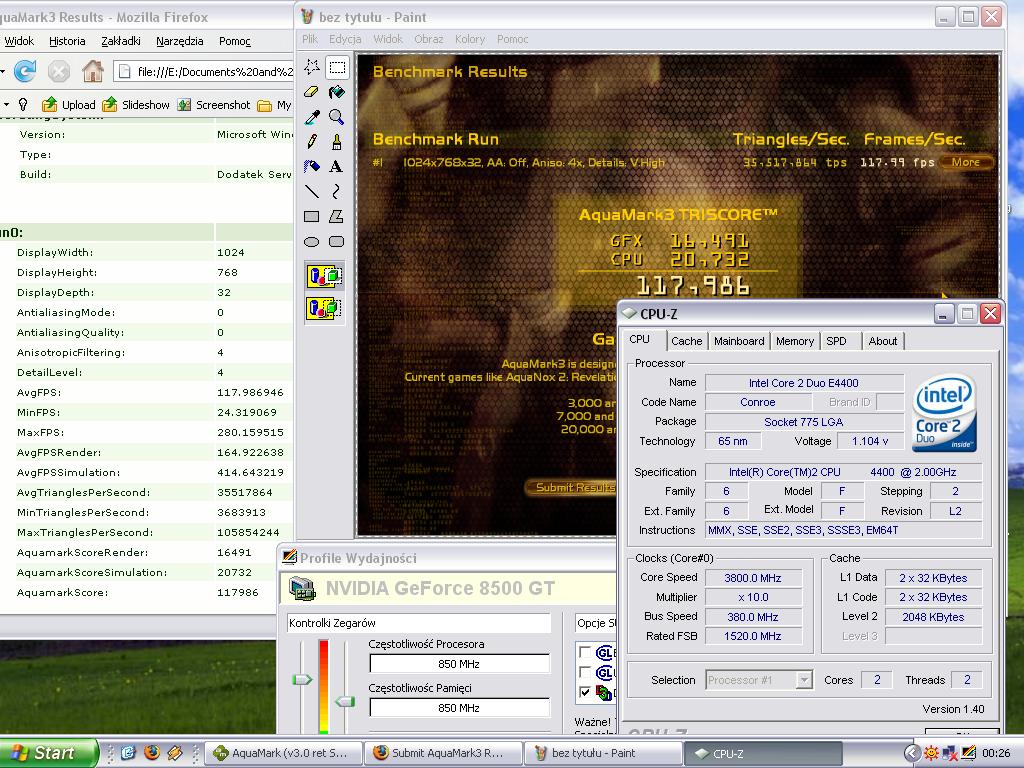Image resolution: width=1024 pixels, height=768 pixels.
Task: Click the More button for benchmark run
Action: coord(966,162)
